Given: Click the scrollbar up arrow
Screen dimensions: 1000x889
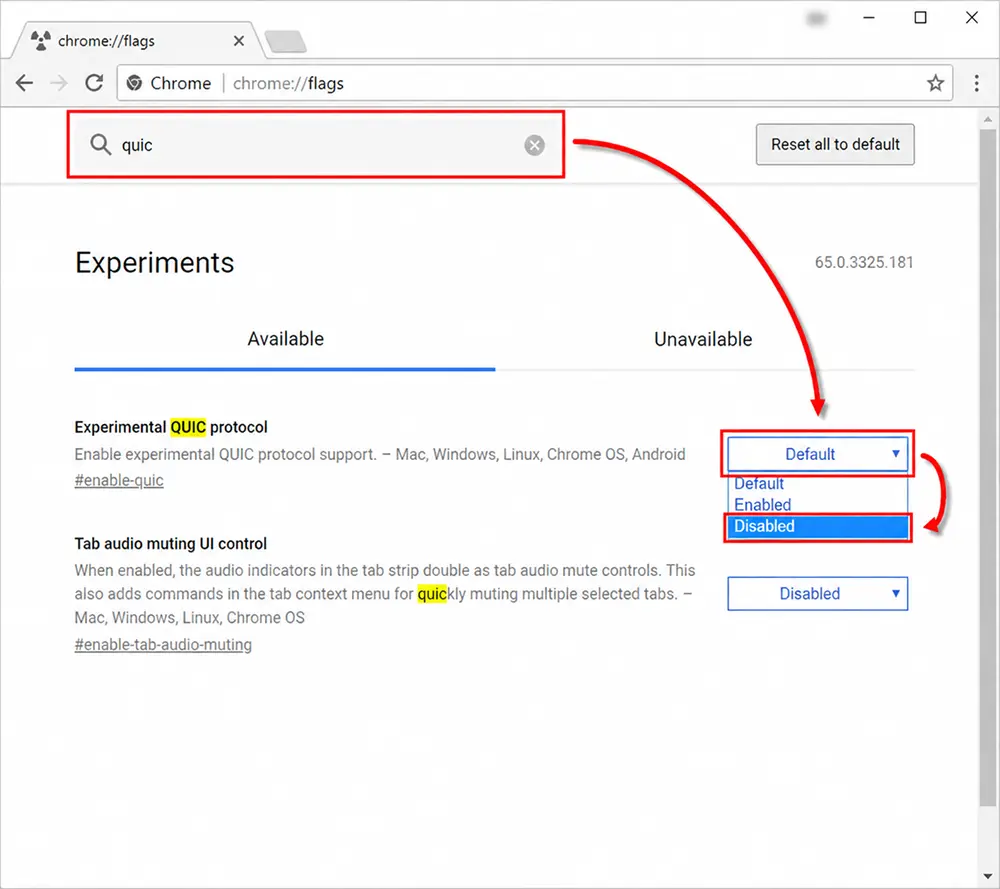Looking at the screenshot, I should tap(987, 119).
